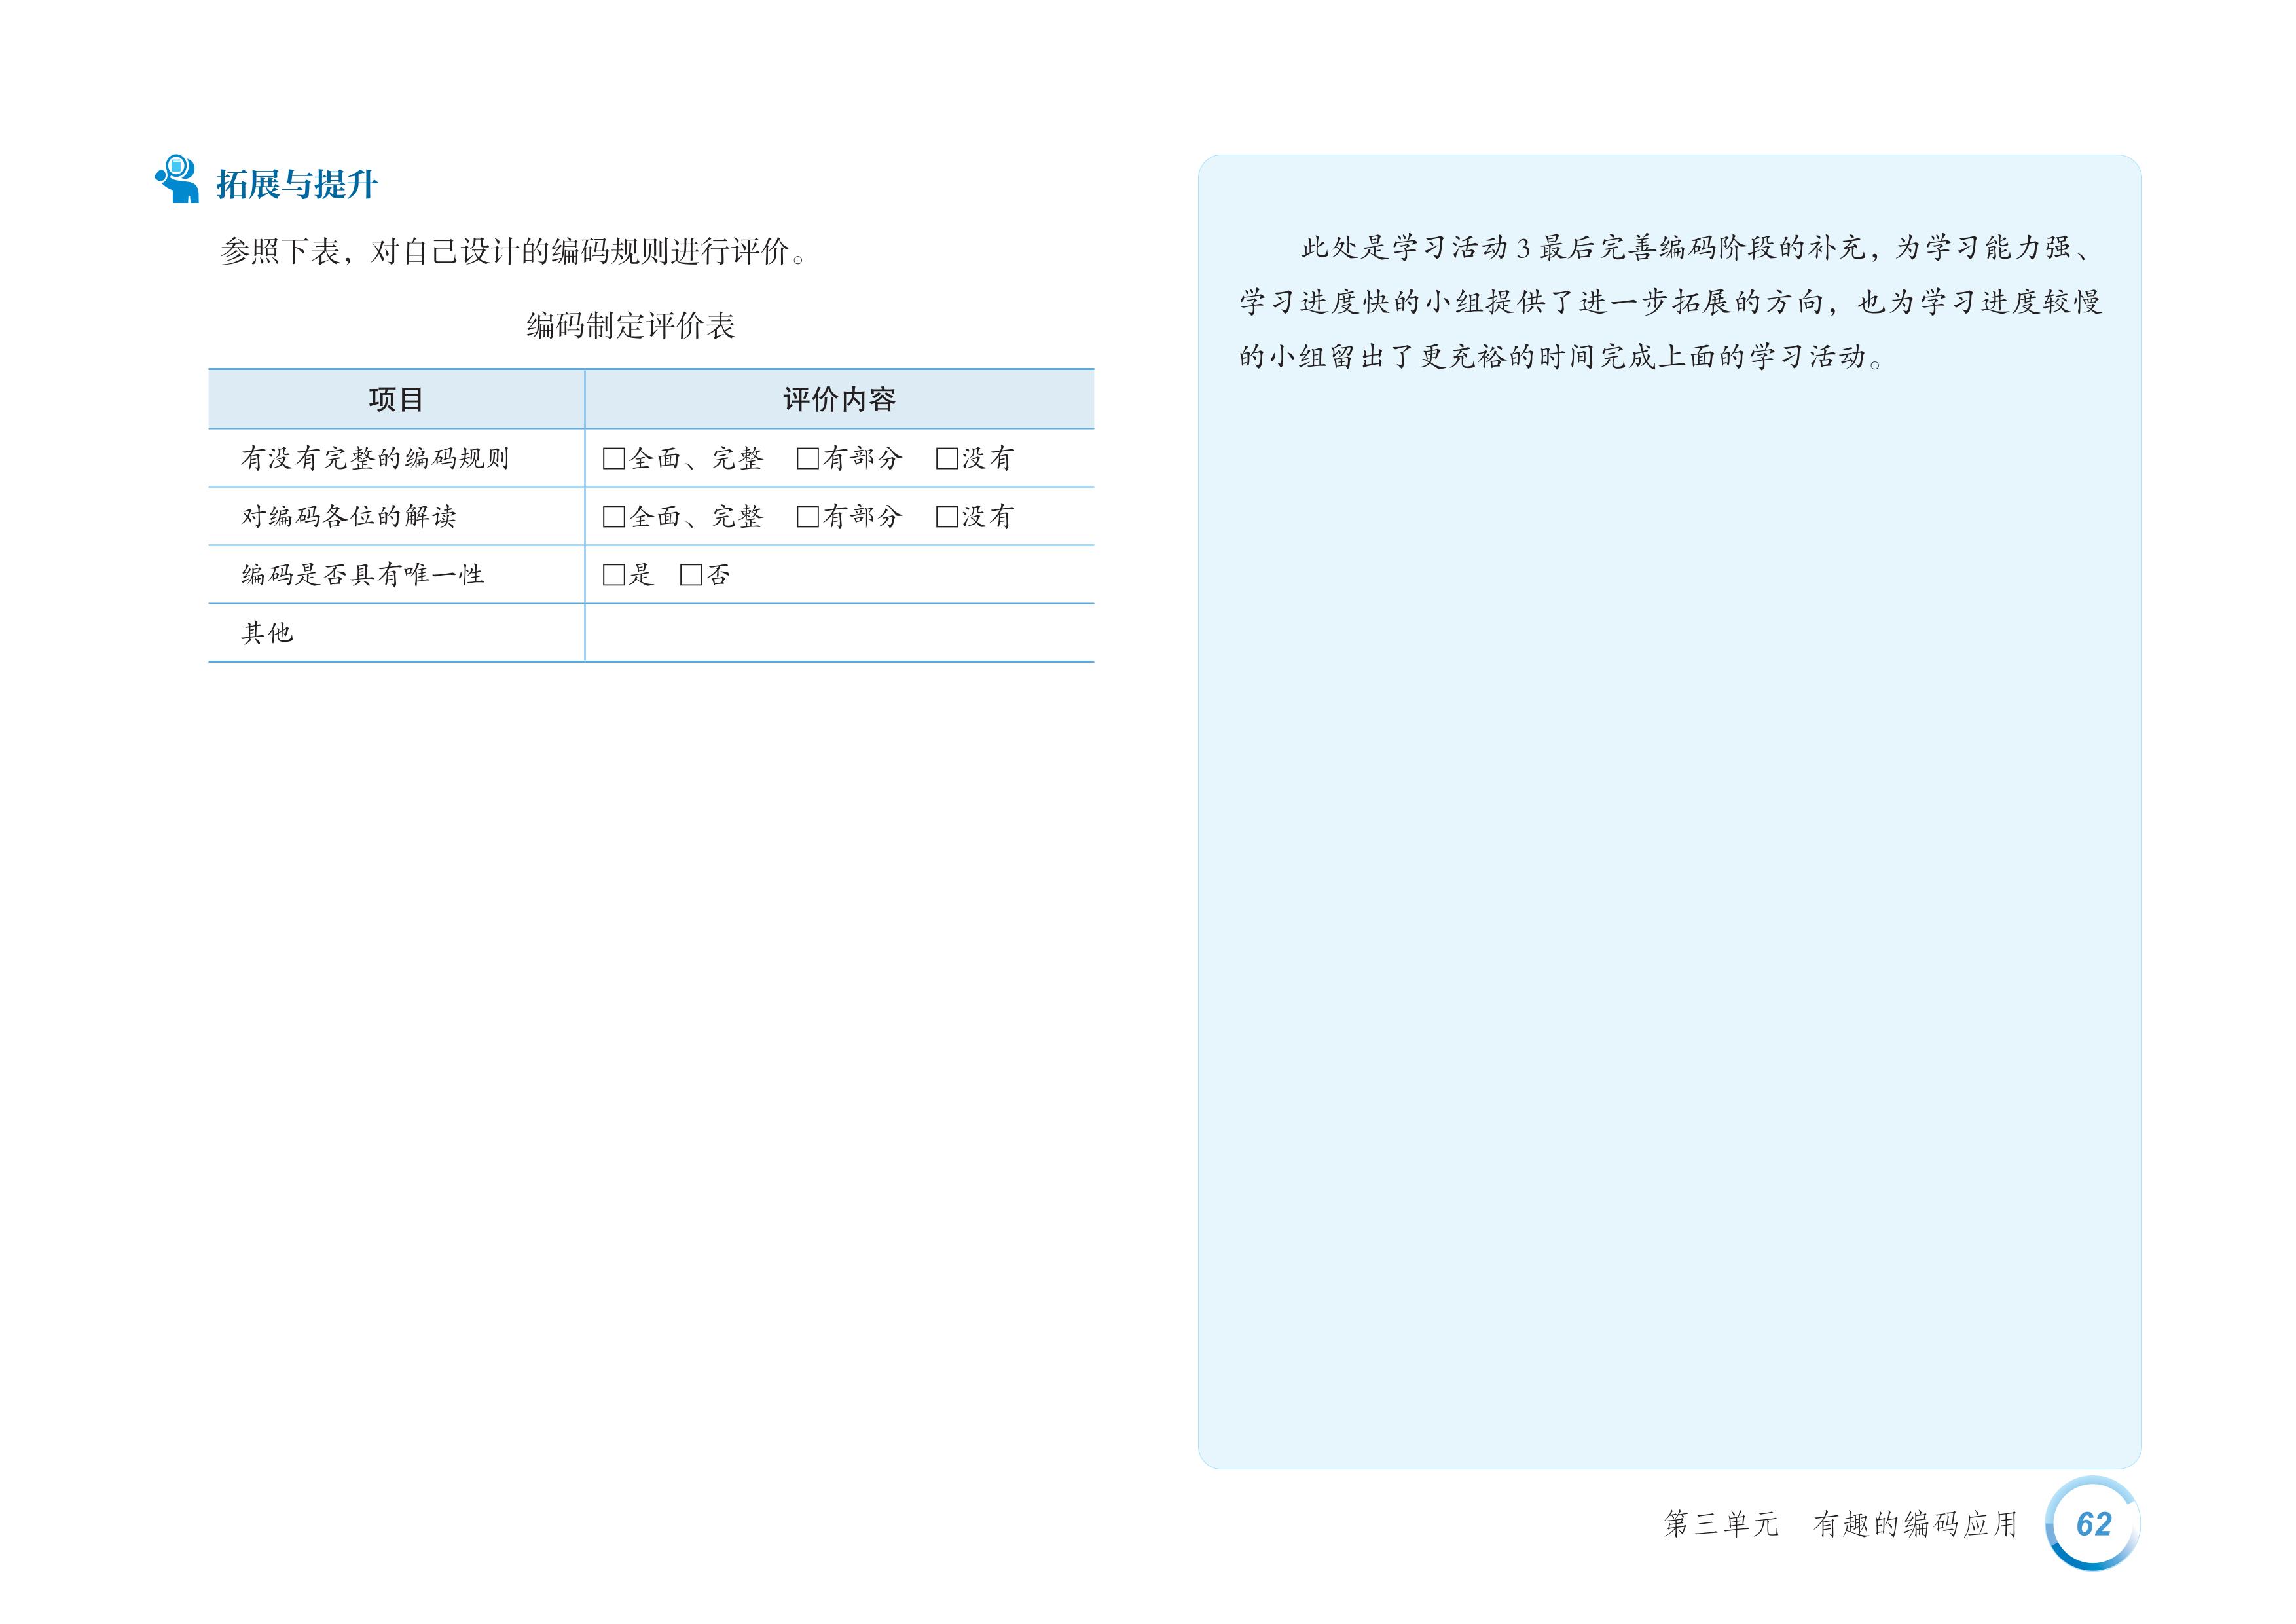Tick the 是 checkbox for uniqueness
This screenshot has height=1624, width=2296.
(x=613, y=575)
